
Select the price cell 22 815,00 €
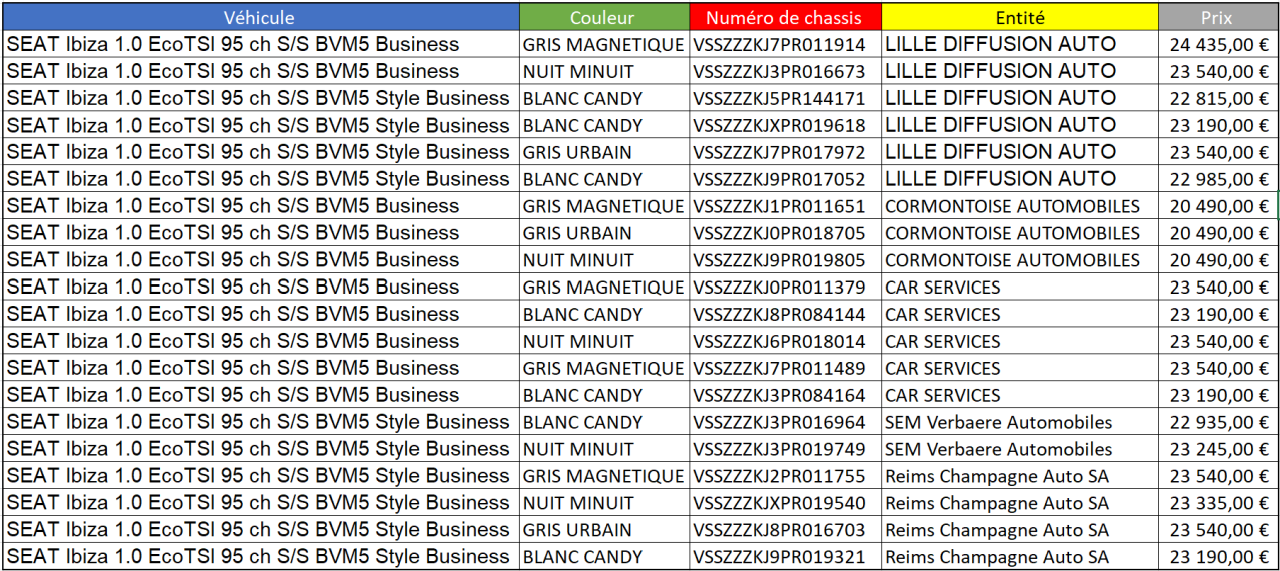[1216, 99]
